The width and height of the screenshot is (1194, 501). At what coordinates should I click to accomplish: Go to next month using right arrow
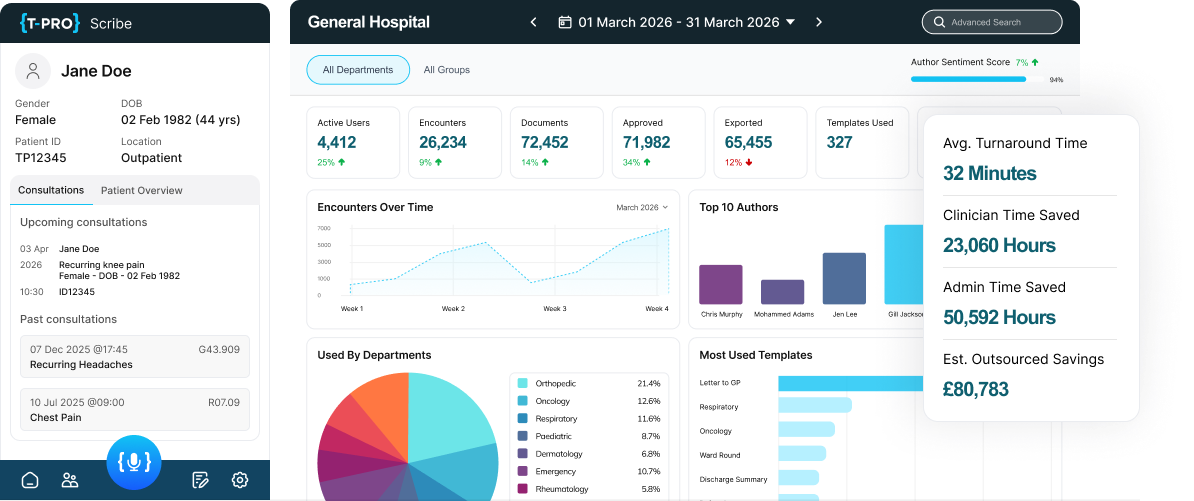[x=819, y=22]
